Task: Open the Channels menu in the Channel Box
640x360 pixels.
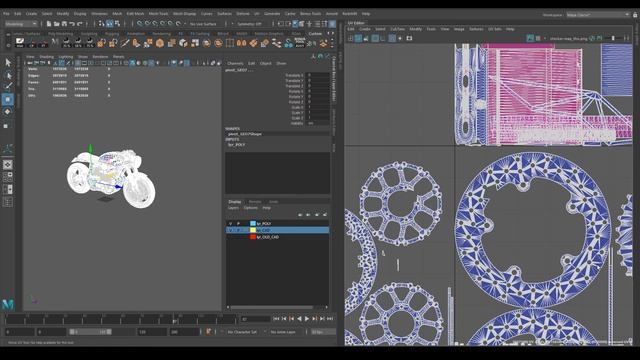Action: click(x=235, y=64)
